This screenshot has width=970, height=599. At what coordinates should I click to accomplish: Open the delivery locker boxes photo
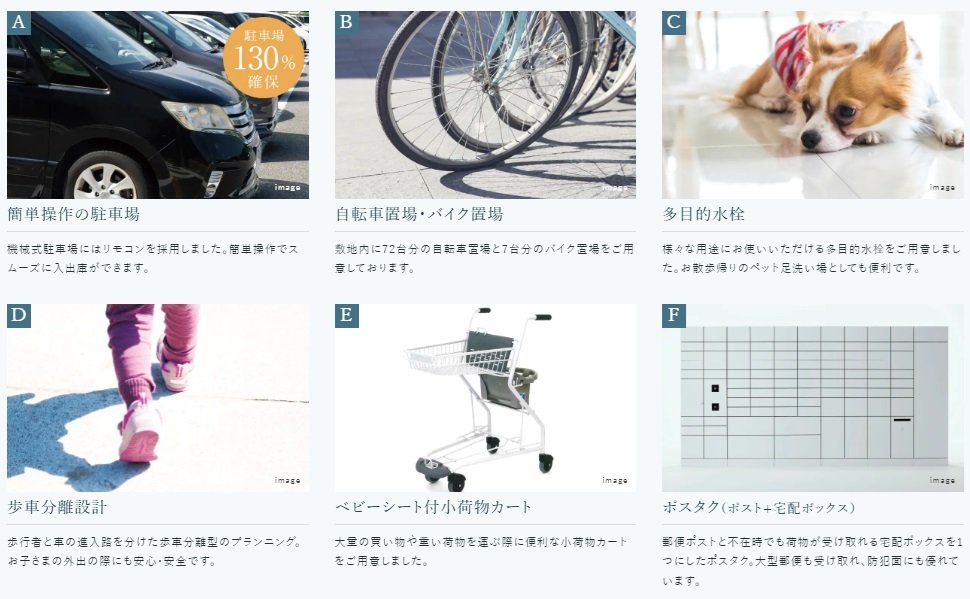click(x=813, y=397)
